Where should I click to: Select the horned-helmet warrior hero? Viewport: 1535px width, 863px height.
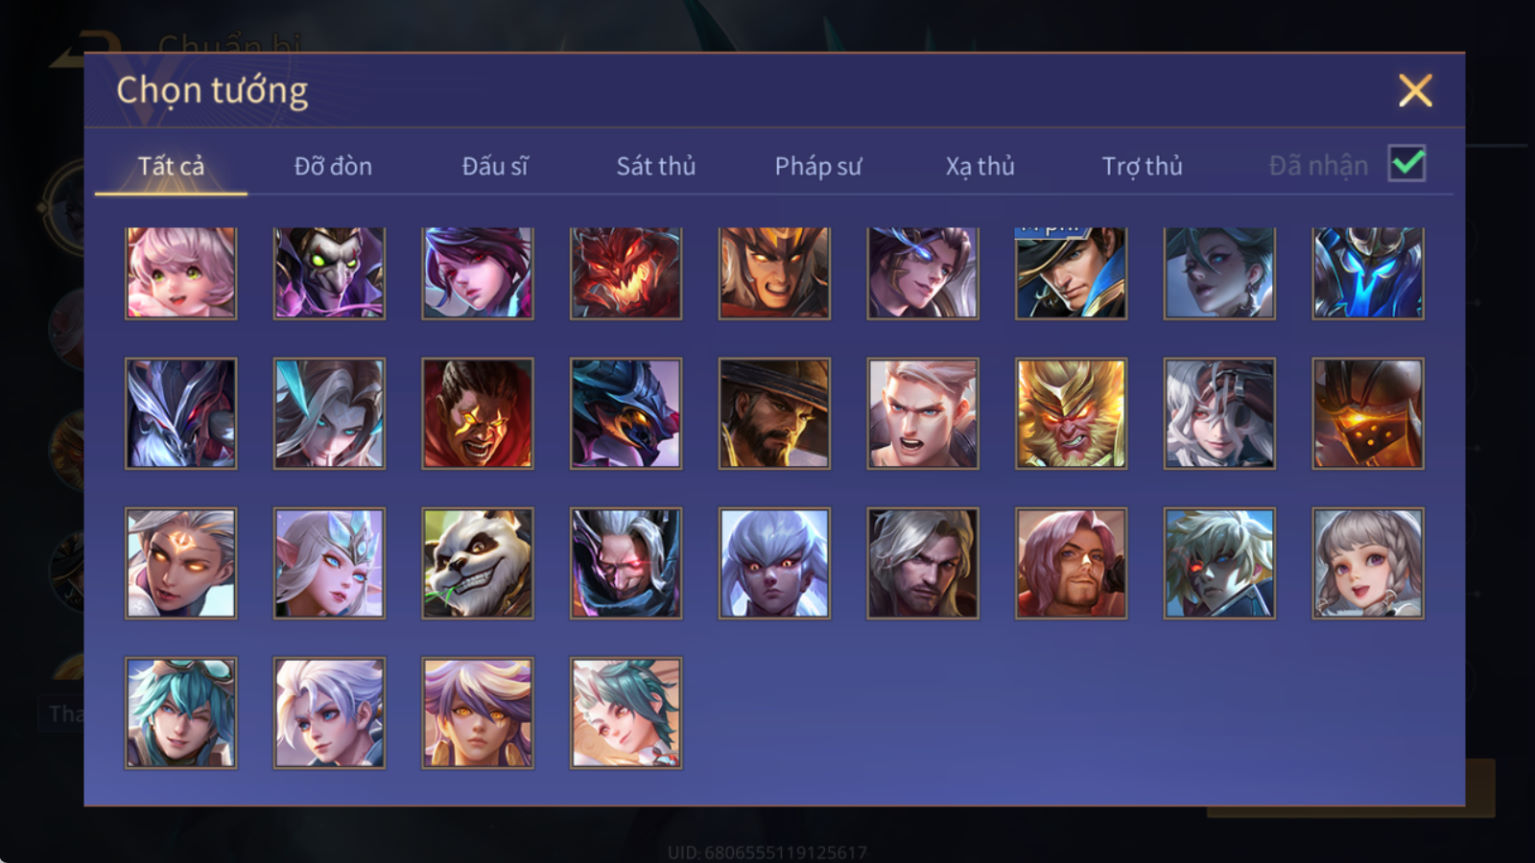pos(774,273)
